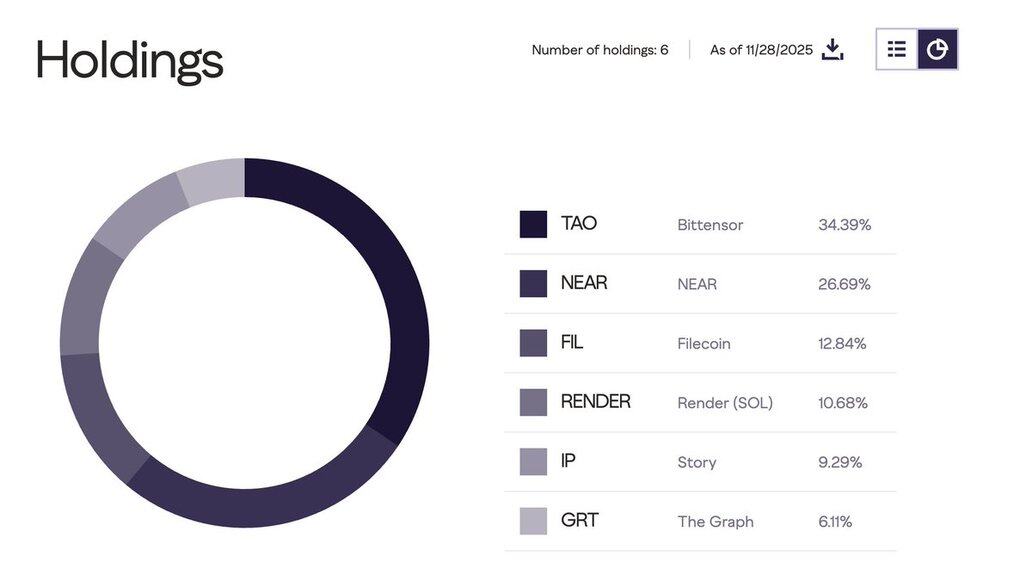Click the GRT legend color square
The image size is (1032, 581).
coord(533,521)
